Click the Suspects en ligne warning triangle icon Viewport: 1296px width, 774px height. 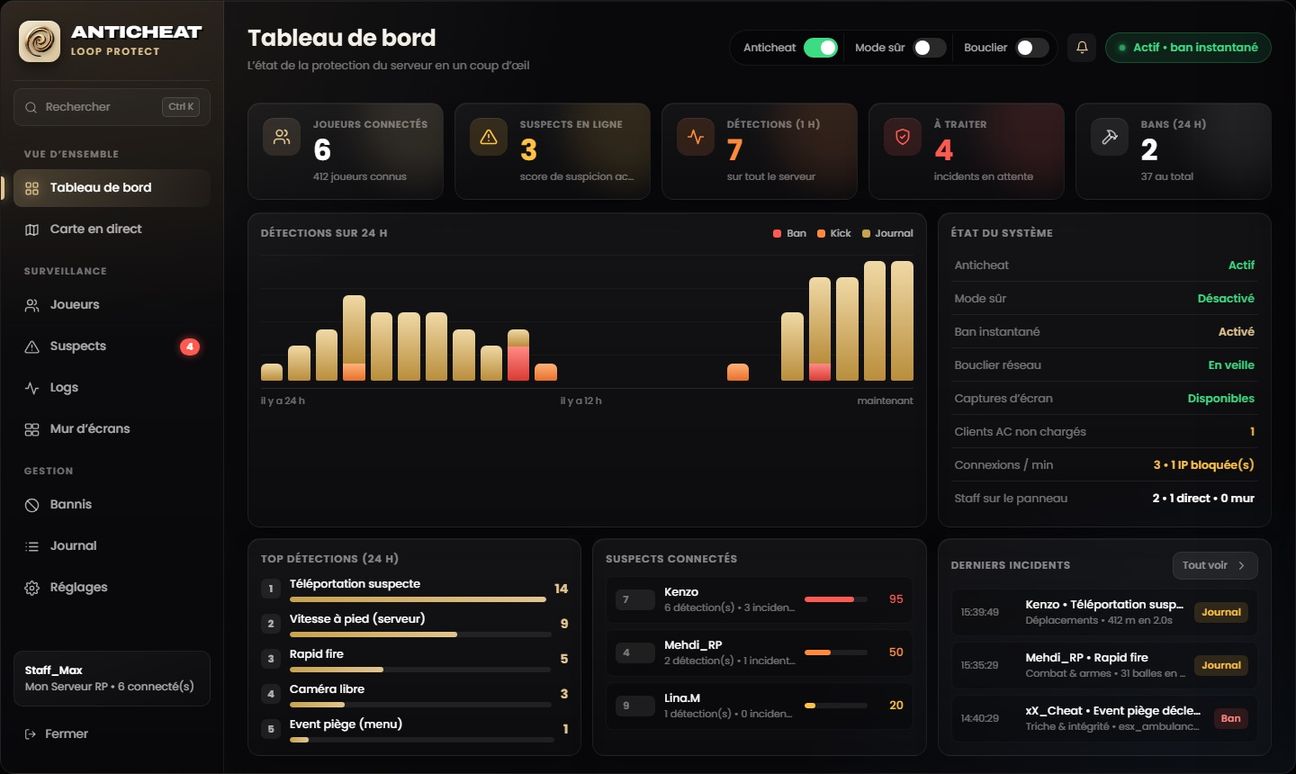(489, 137)
